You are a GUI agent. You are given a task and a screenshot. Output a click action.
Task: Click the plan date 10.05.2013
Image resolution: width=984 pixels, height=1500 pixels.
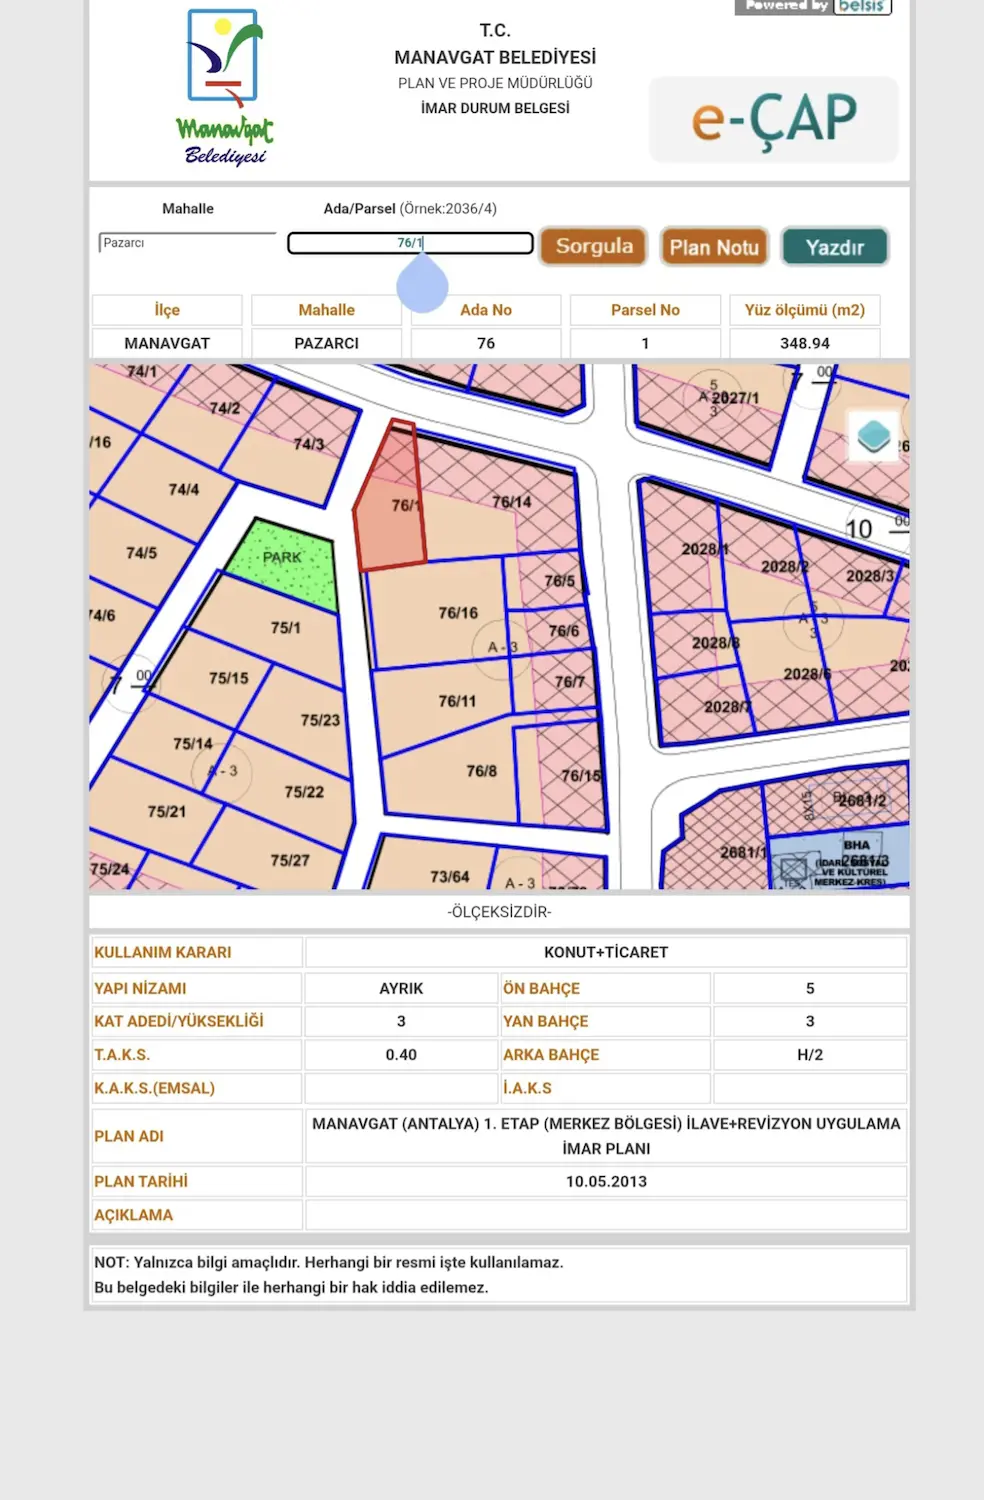[606, 1181]
